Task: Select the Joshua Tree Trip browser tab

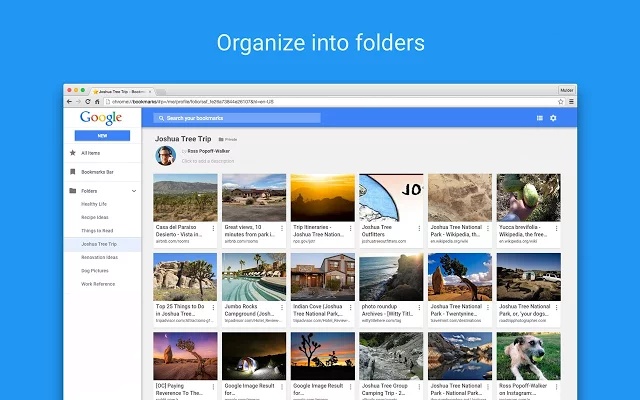Action: 122,91
